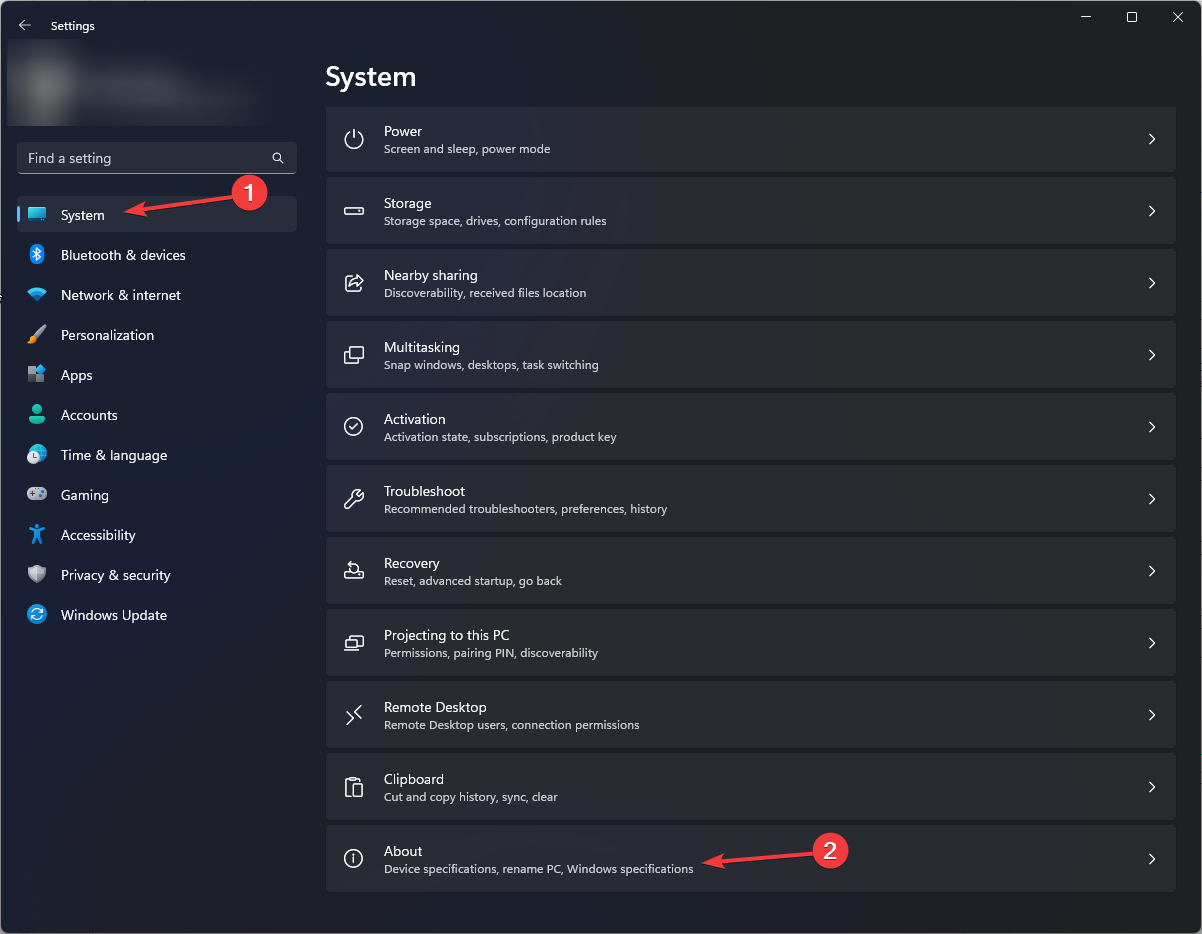Click the Remote Desktop icon

(x=354, y=716)
